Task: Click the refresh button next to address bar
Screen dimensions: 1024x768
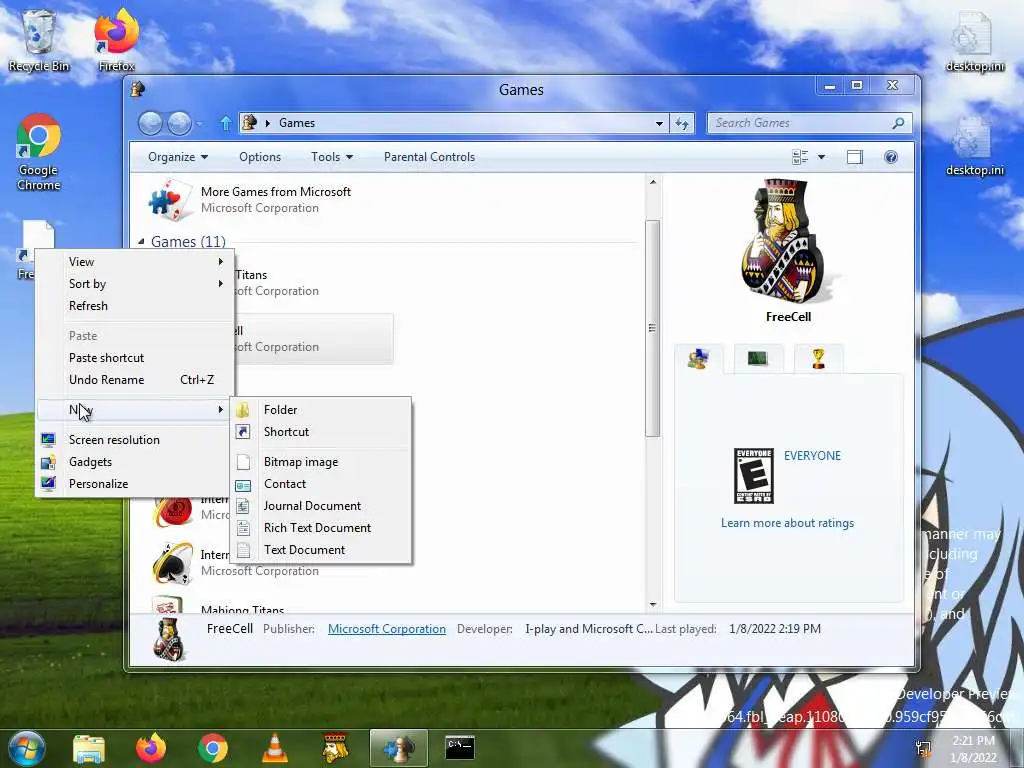Action: [x=682, y=123]
